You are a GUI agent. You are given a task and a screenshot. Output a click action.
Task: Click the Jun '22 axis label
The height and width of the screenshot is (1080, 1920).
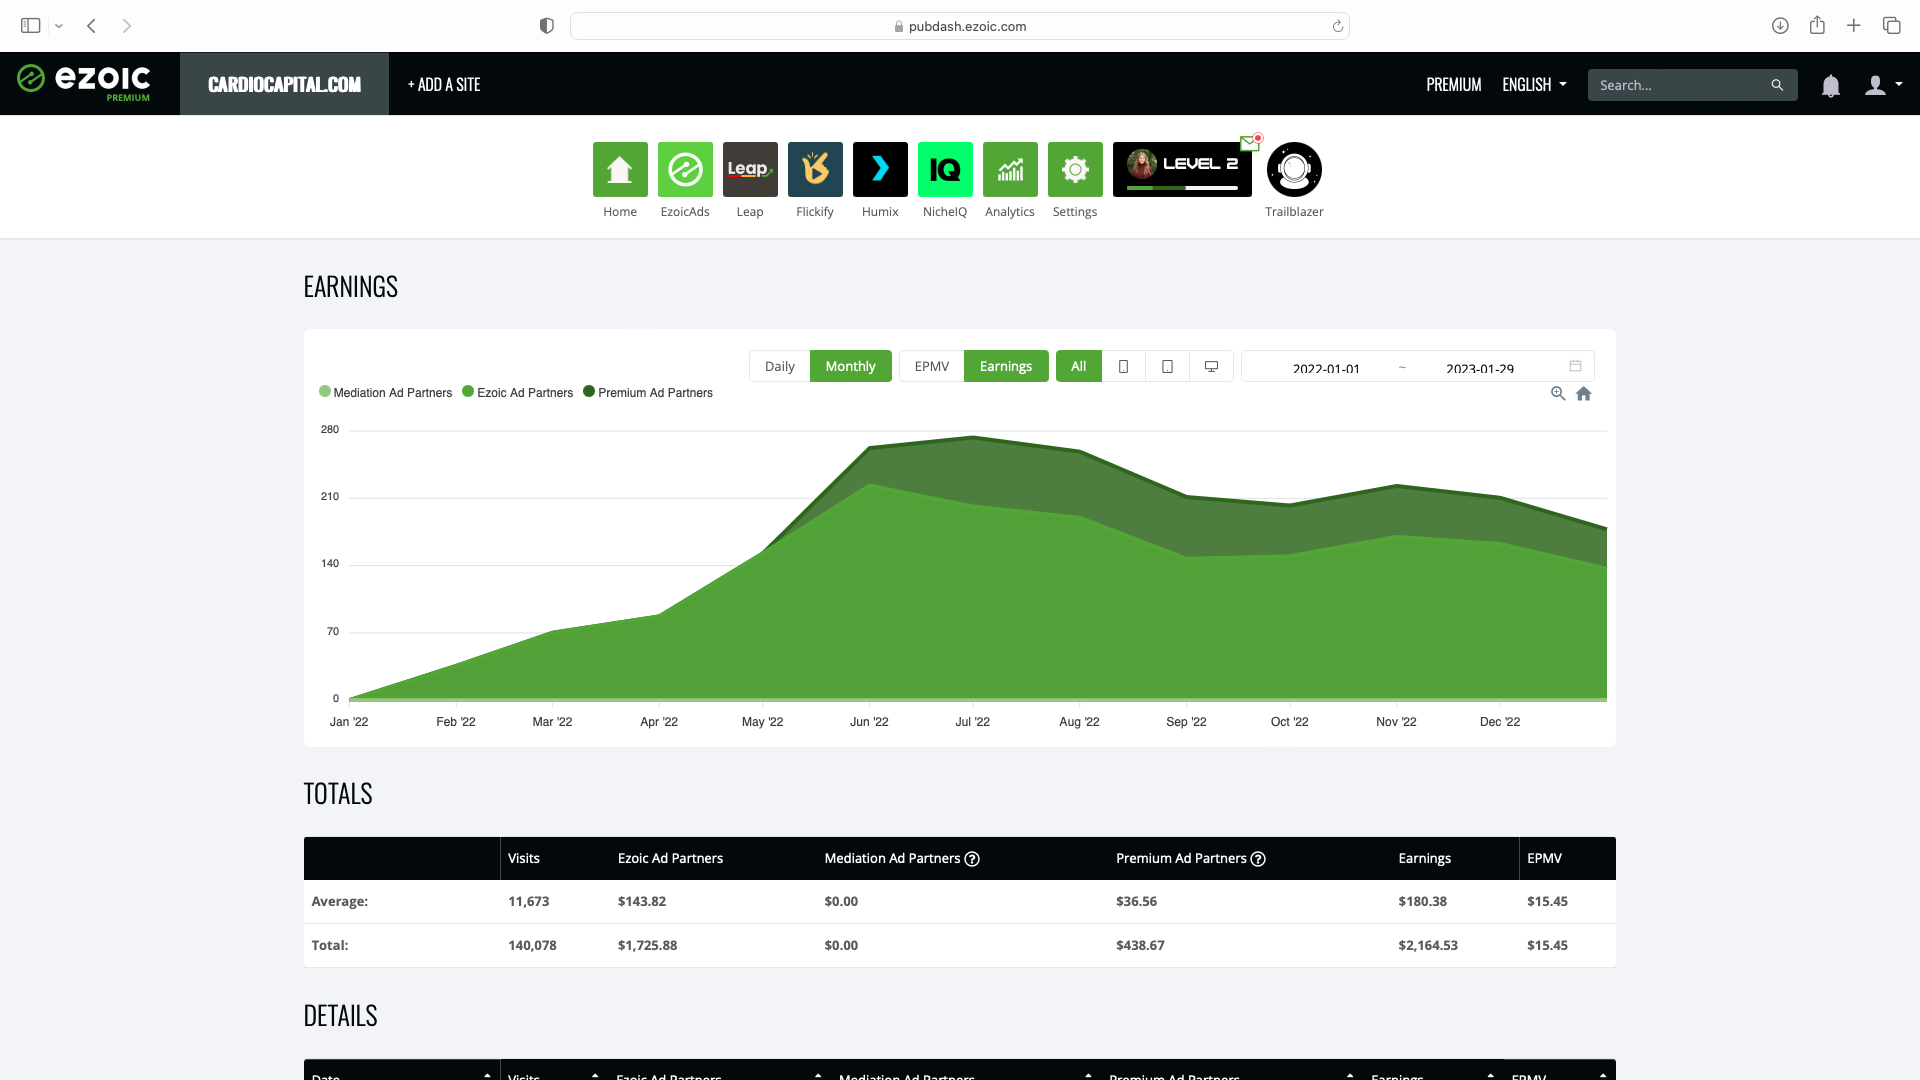869,722
